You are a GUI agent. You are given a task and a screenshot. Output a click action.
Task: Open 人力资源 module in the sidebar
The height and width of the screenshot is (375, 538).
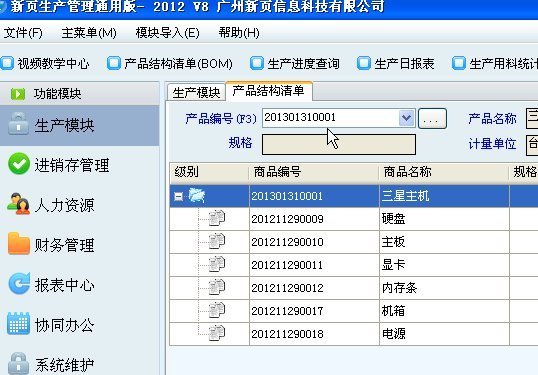click(x=64, y=206)
